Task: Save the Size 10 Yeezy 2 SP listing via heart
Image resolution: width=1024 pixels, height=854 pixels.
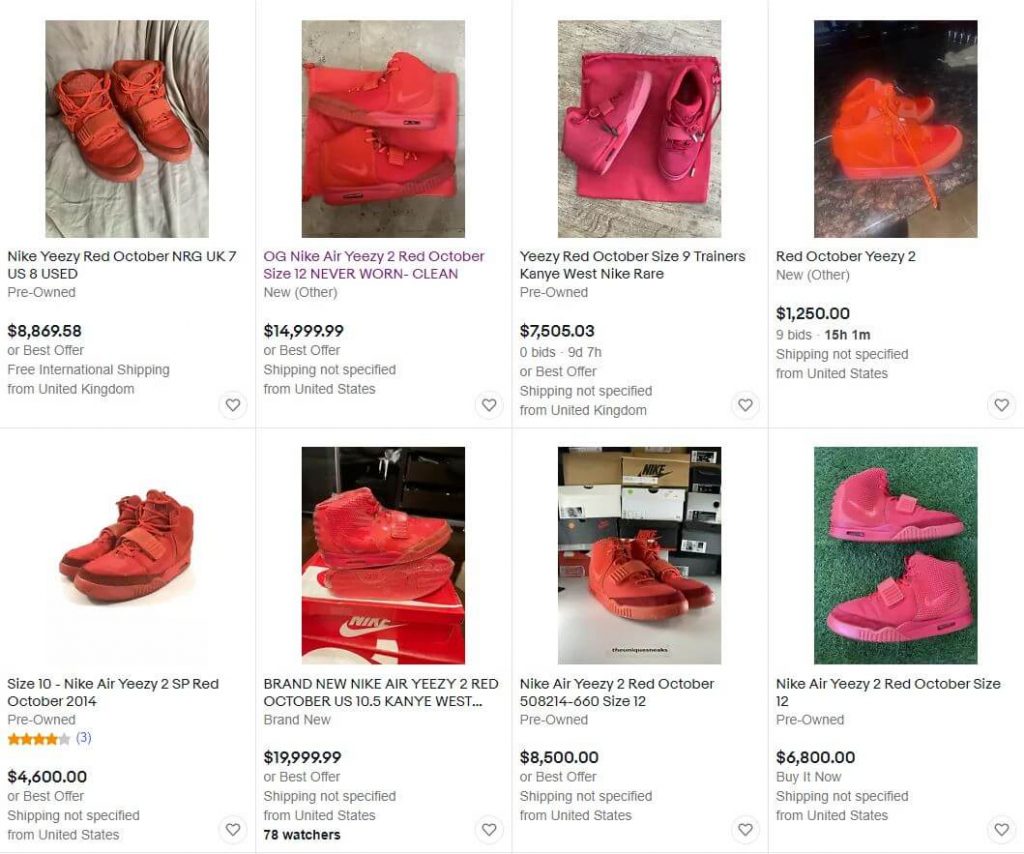Action: (x=233, y=829)
